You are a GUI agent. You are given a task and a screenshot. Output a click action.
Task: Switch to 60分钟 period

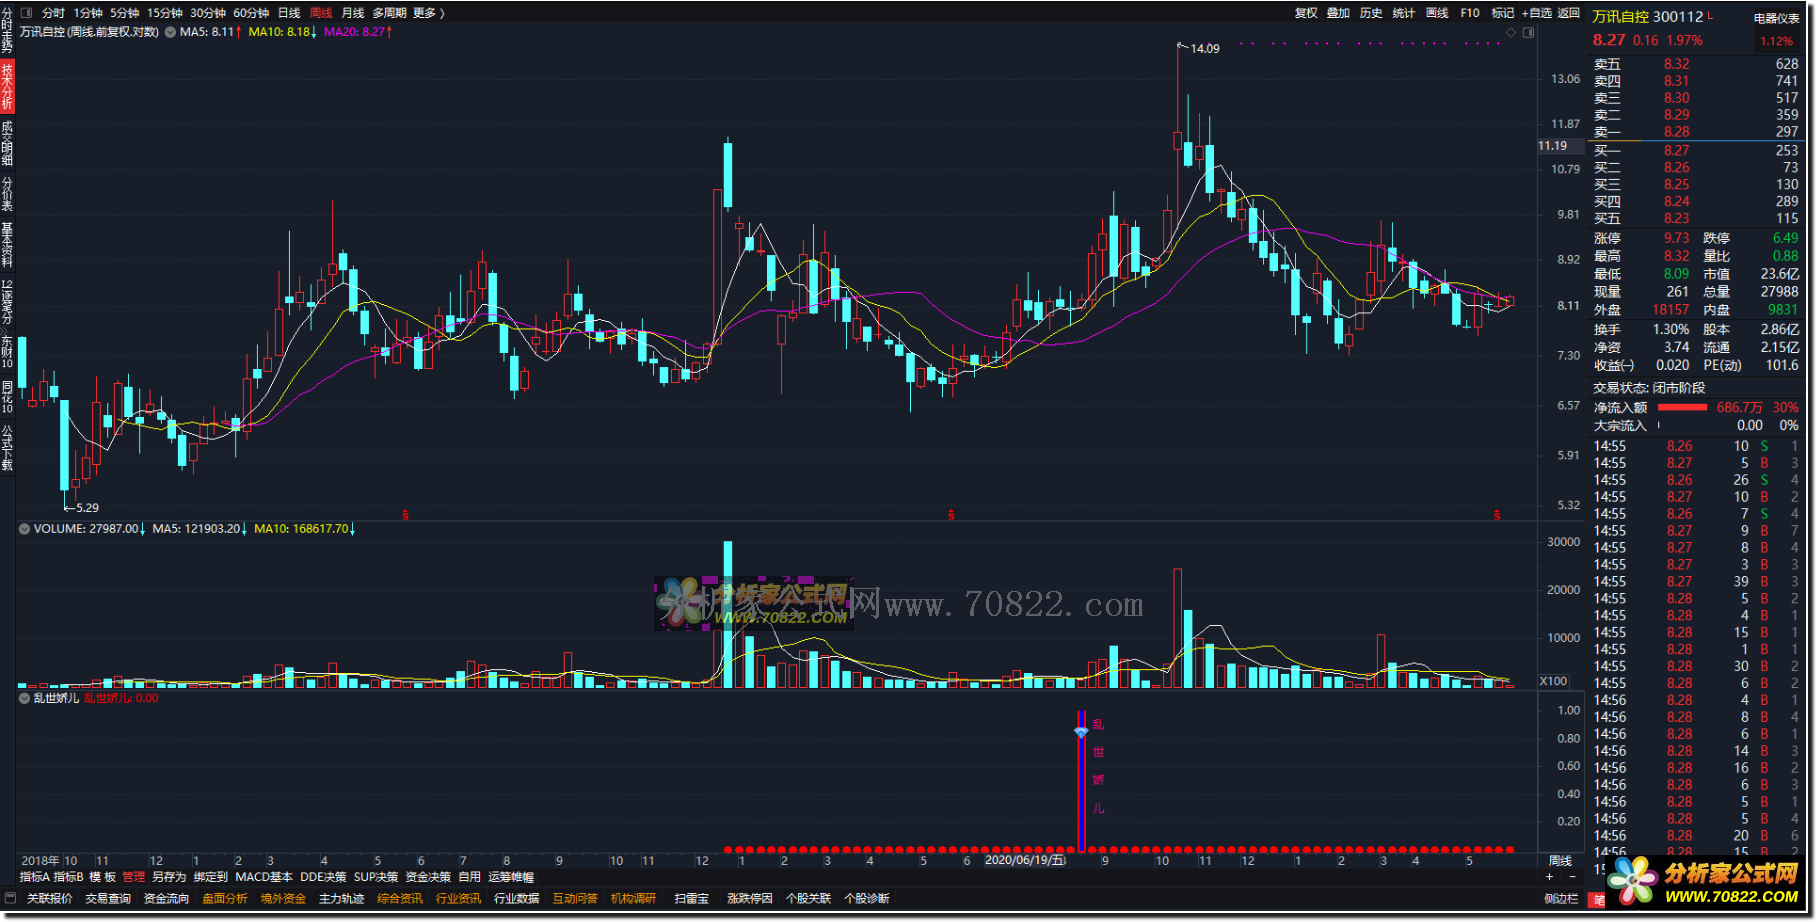251,13
